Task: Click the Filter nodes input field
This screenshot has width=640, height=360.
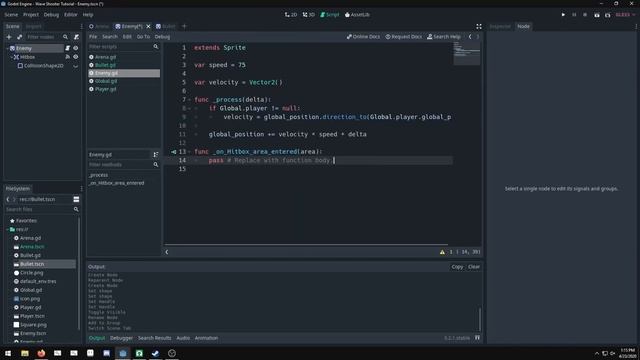Action: point(44,37)
